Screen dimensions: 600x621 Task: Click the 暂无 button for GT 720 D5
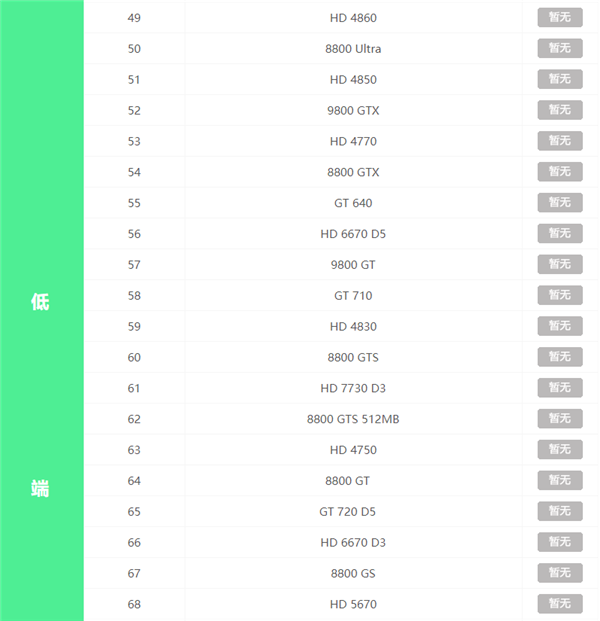[559, 511]
